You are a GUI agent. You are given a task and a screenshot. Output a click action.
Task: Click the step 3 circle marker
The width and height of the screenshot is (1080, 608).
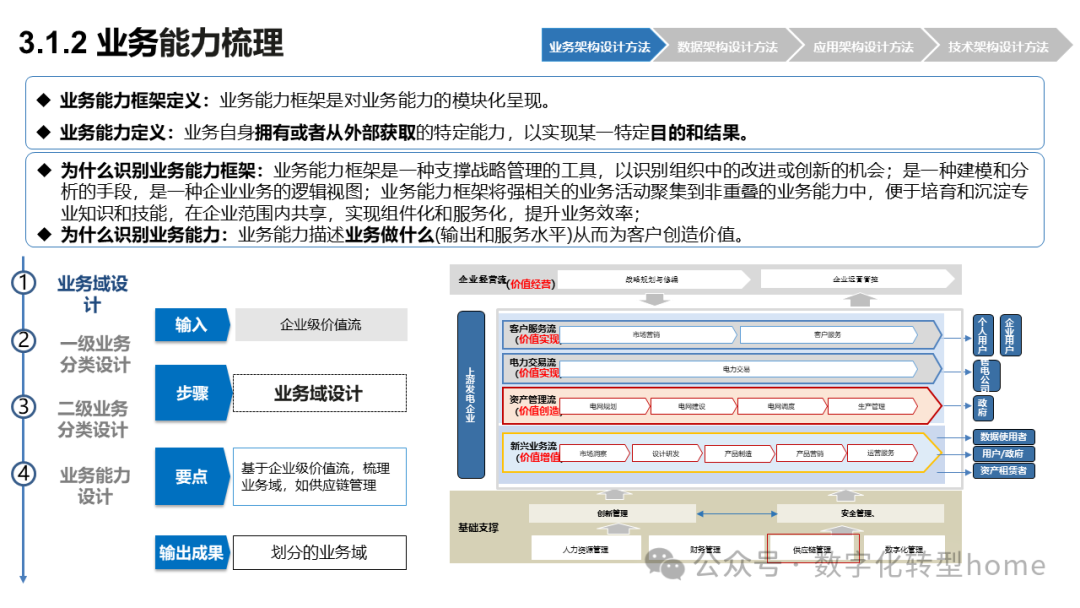point(24,406)
